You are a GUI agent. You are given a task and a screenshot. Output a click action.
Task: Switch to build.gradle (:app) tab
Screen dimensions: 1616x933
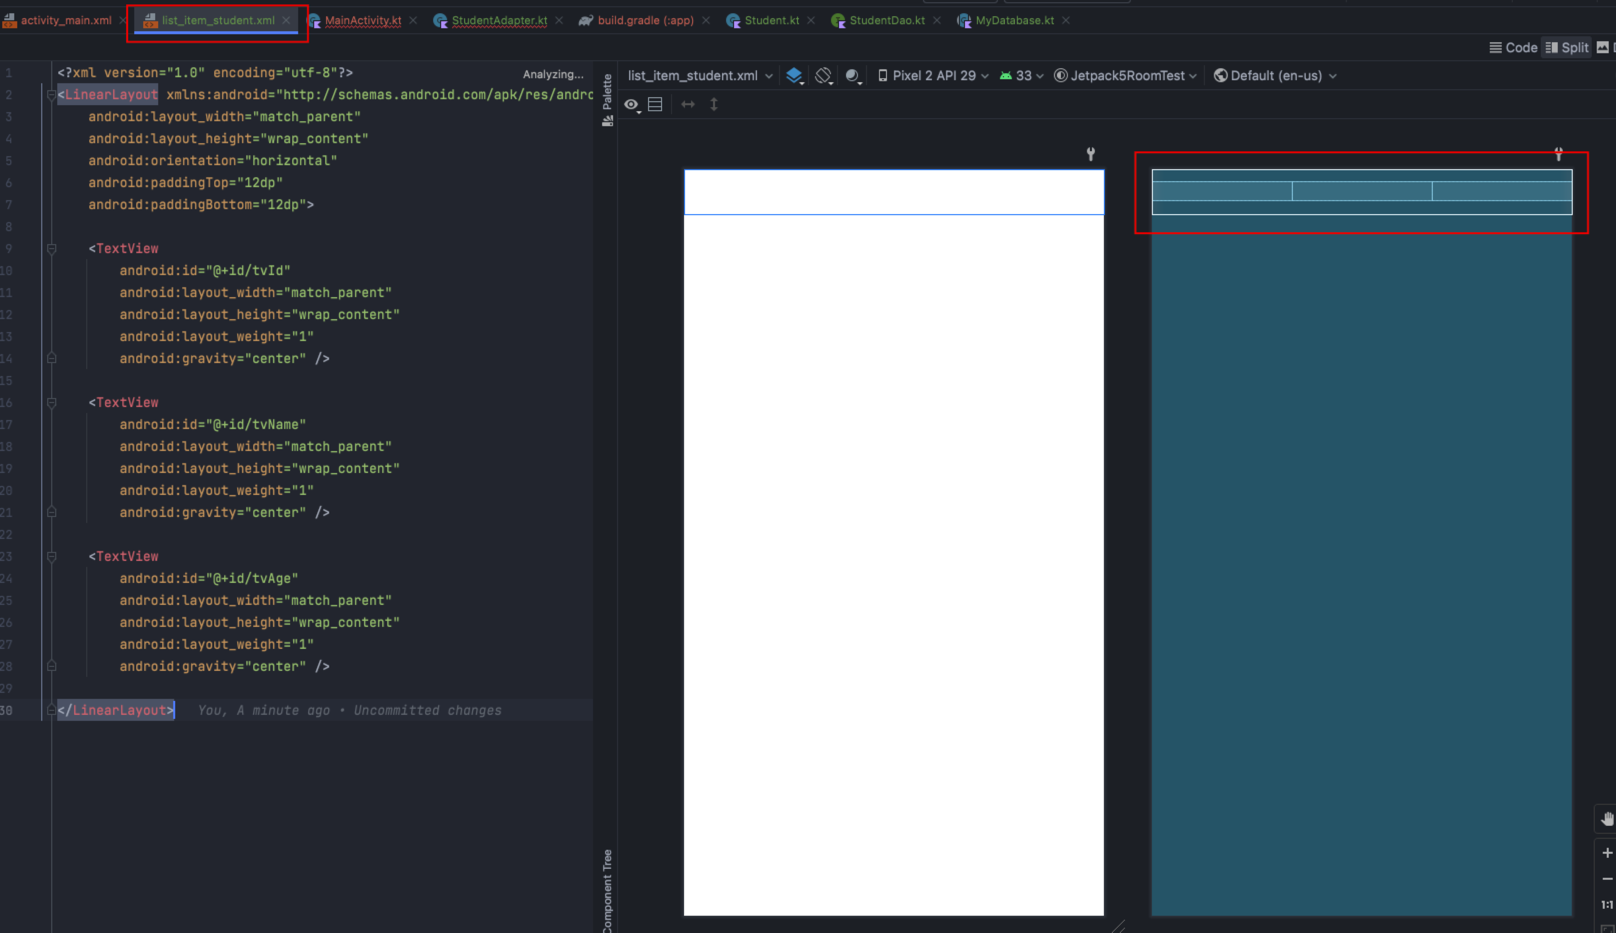(x=645, y=20)
